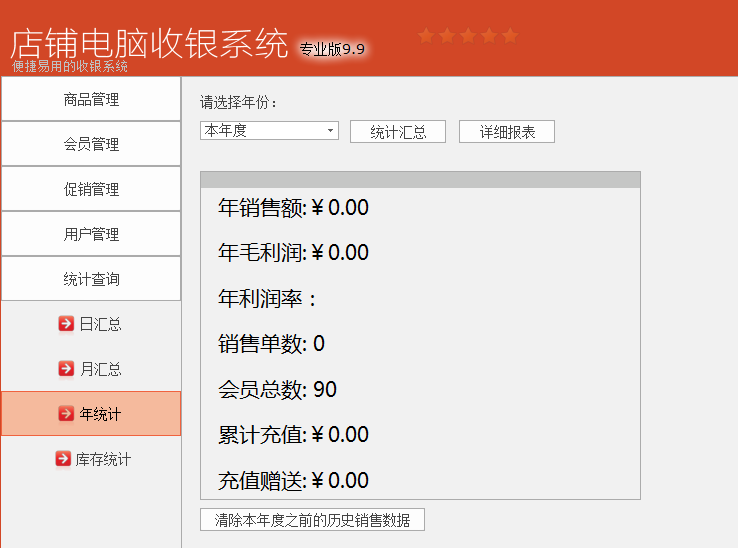Screen dimensions: 738x548
Task: Expand 用户管理 sidebar section
Action: (x=91, y=234)
